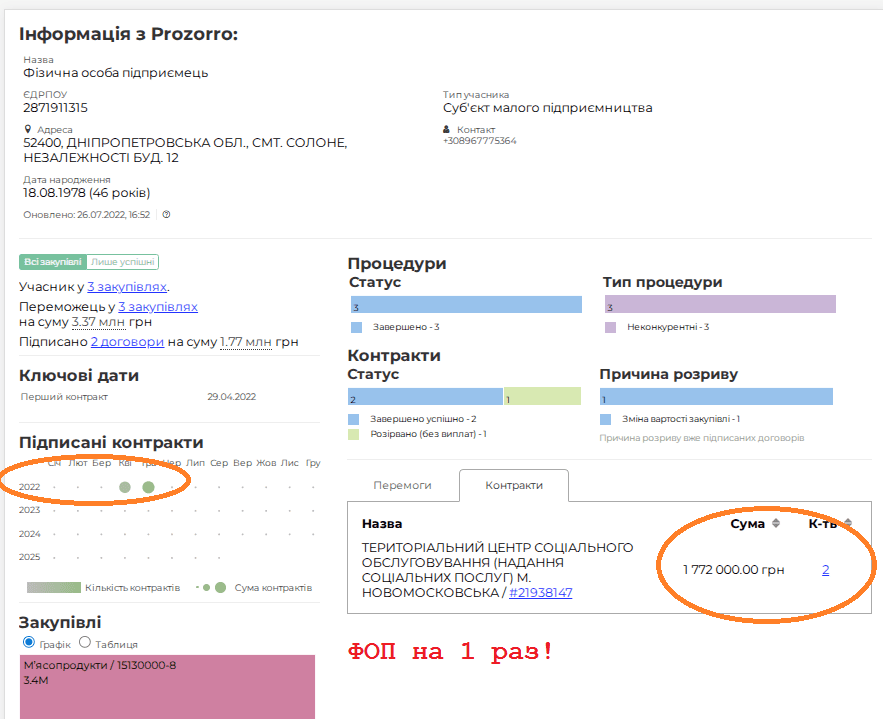Click the person icon next to Контакт
Viewport: 883px width, 719px height.
(447, 130)
